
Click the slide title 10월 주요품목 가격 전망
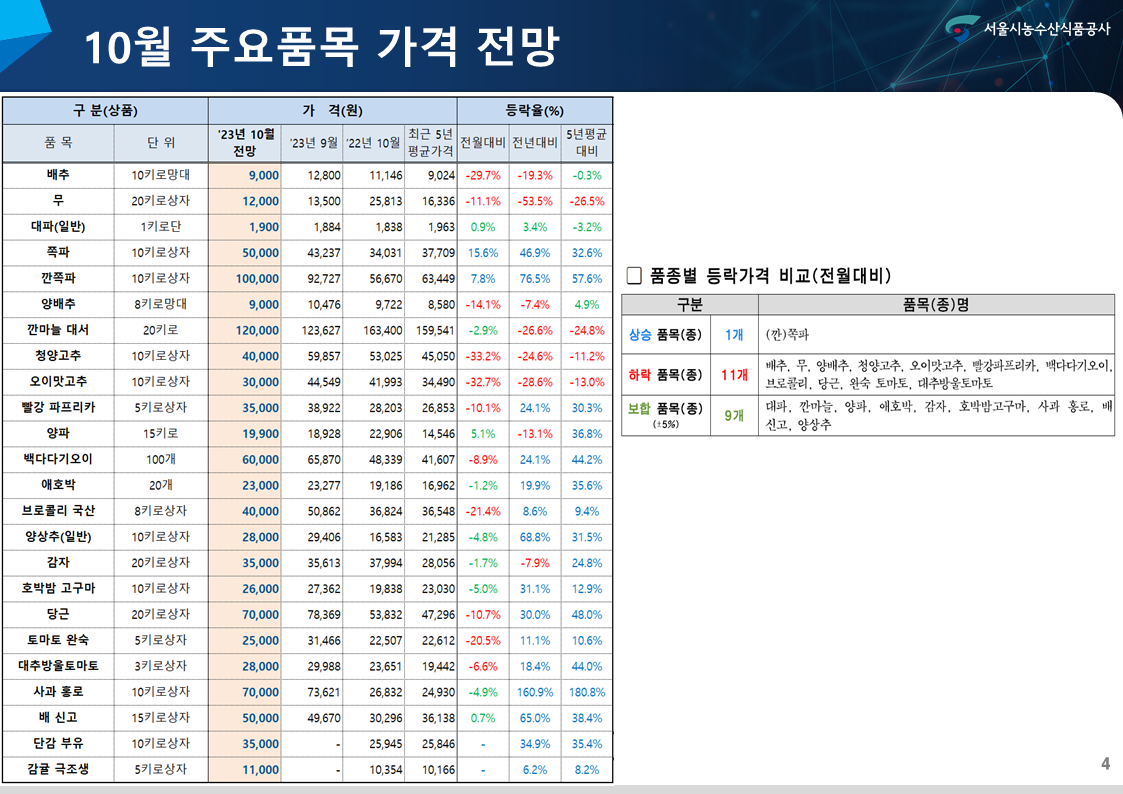[x=322, y=47]
